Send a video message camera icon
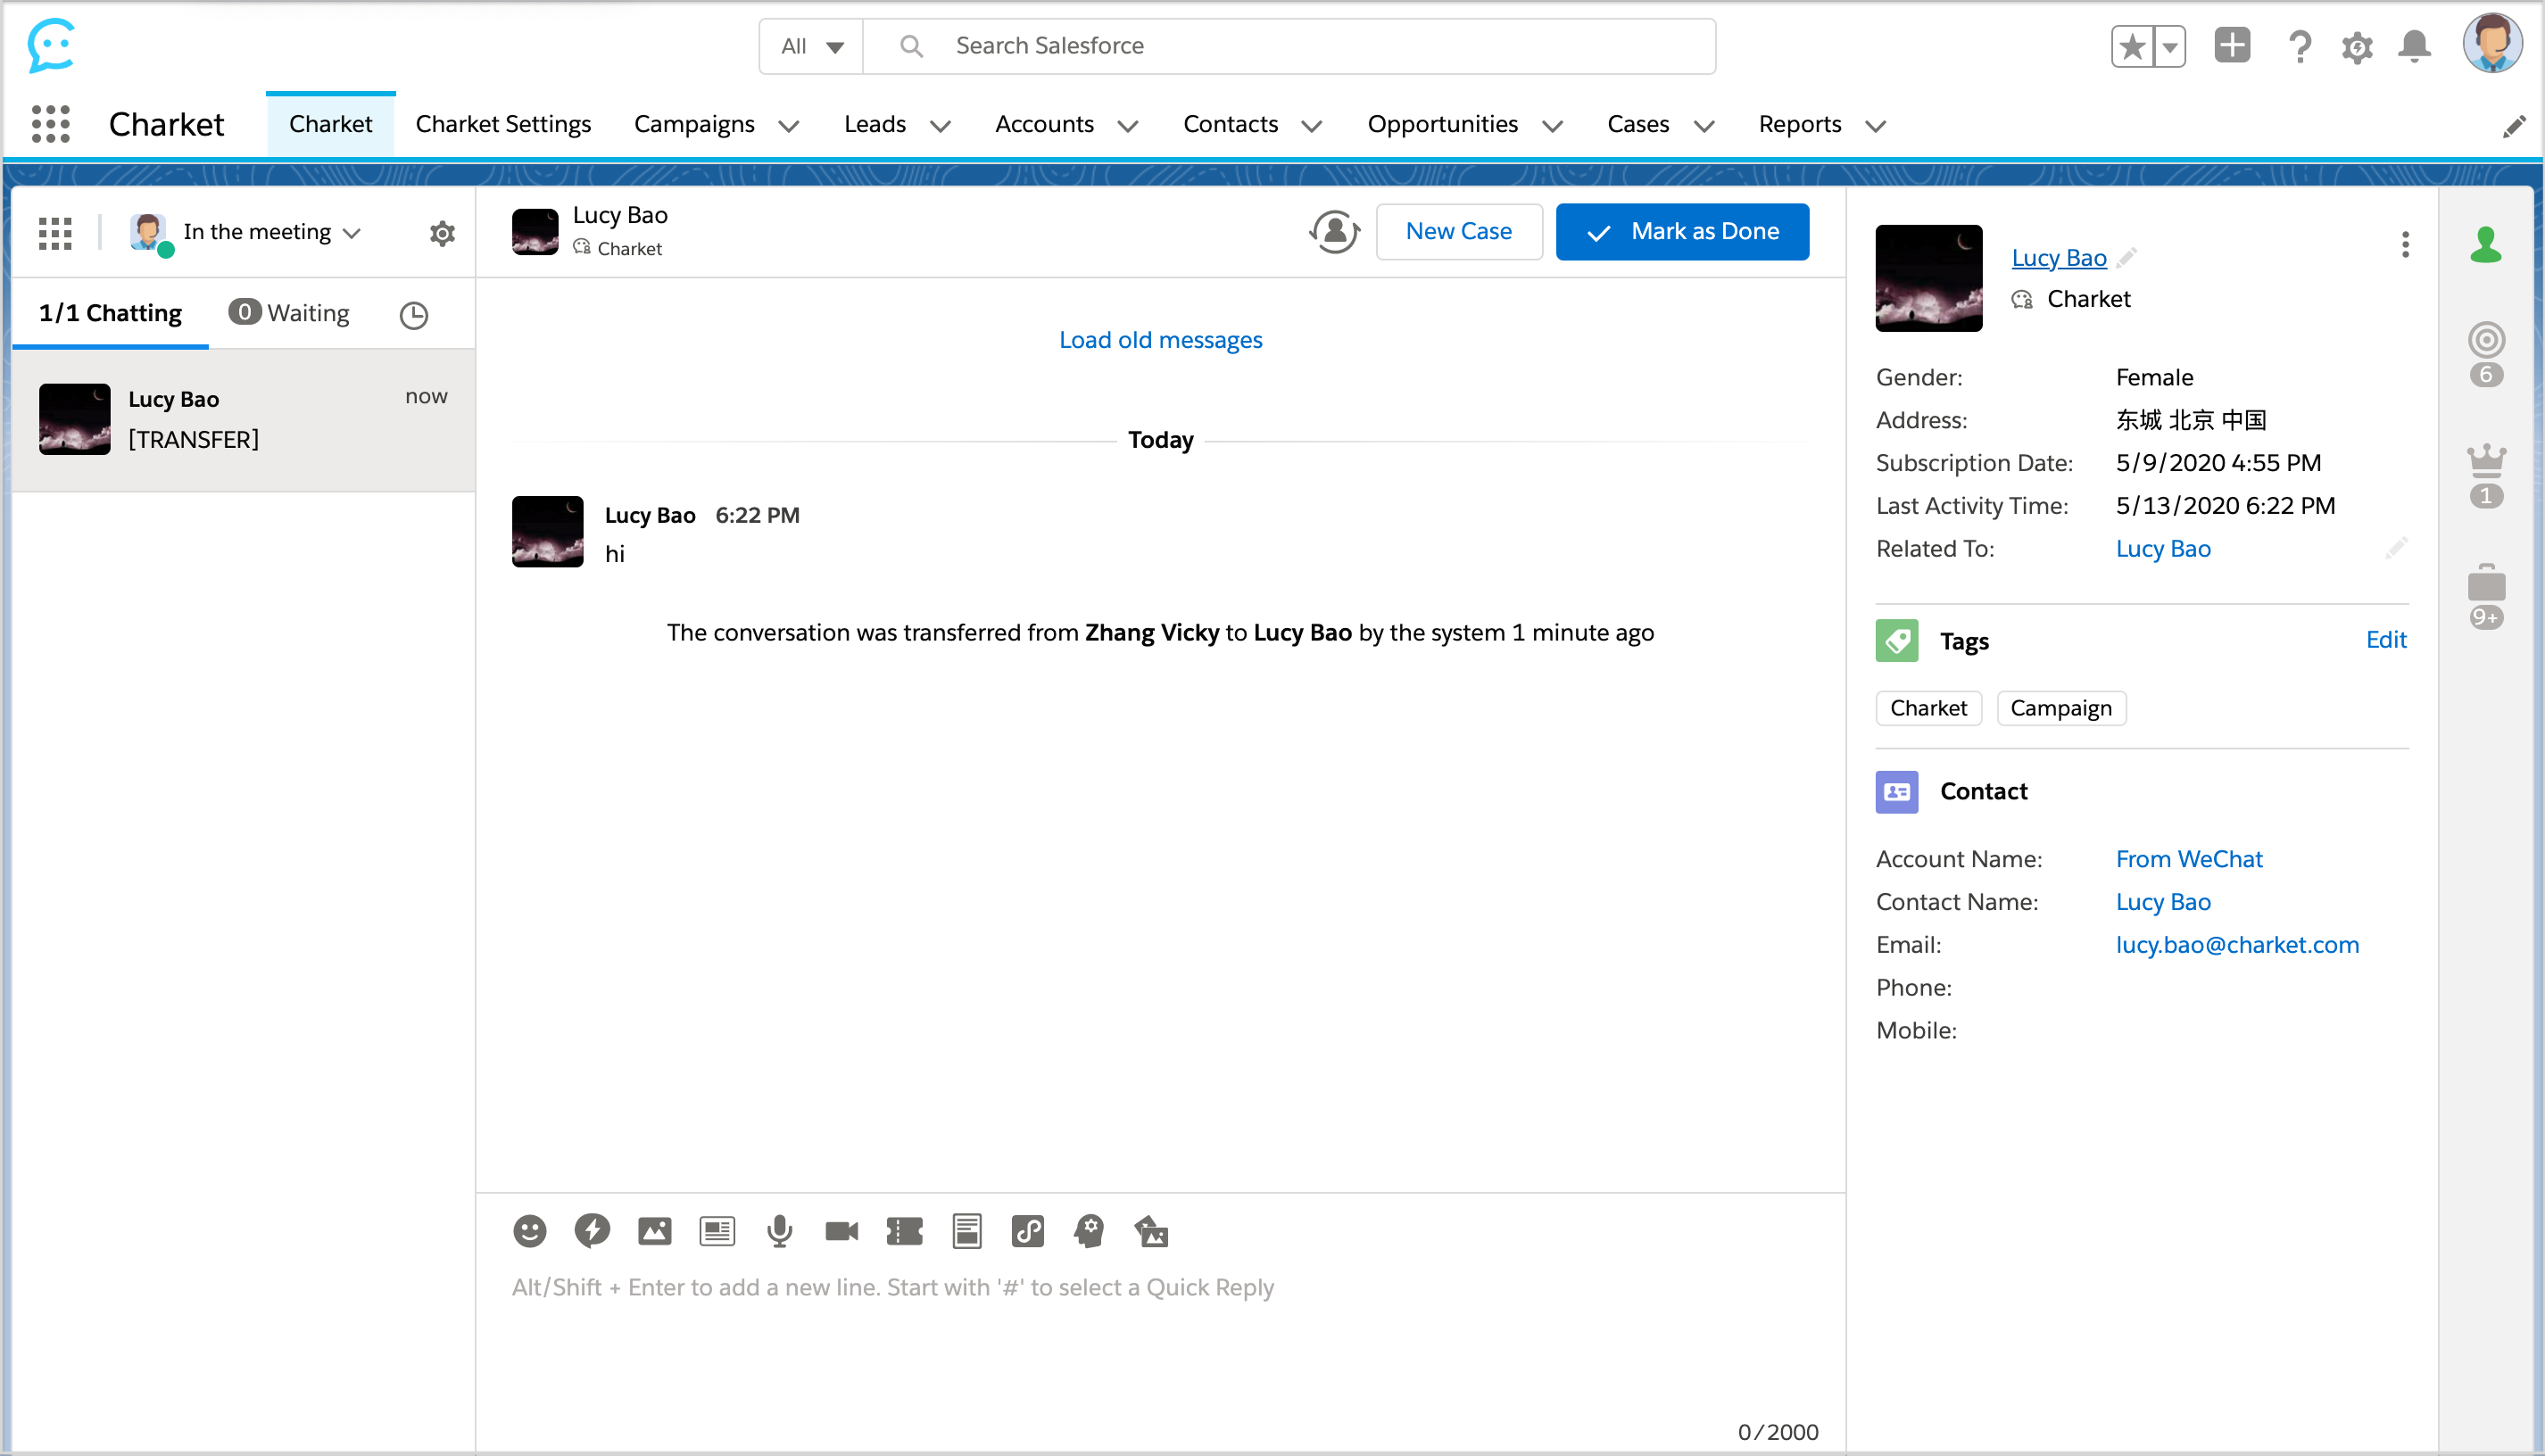 pos(841,1231)
